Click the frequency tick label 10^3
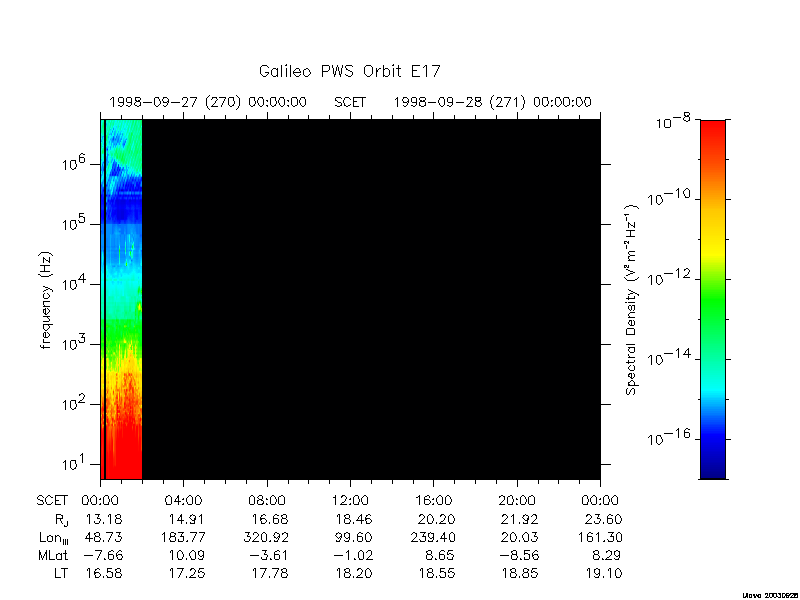The width and height of the screenshot is (800, 600). (74, 343)
